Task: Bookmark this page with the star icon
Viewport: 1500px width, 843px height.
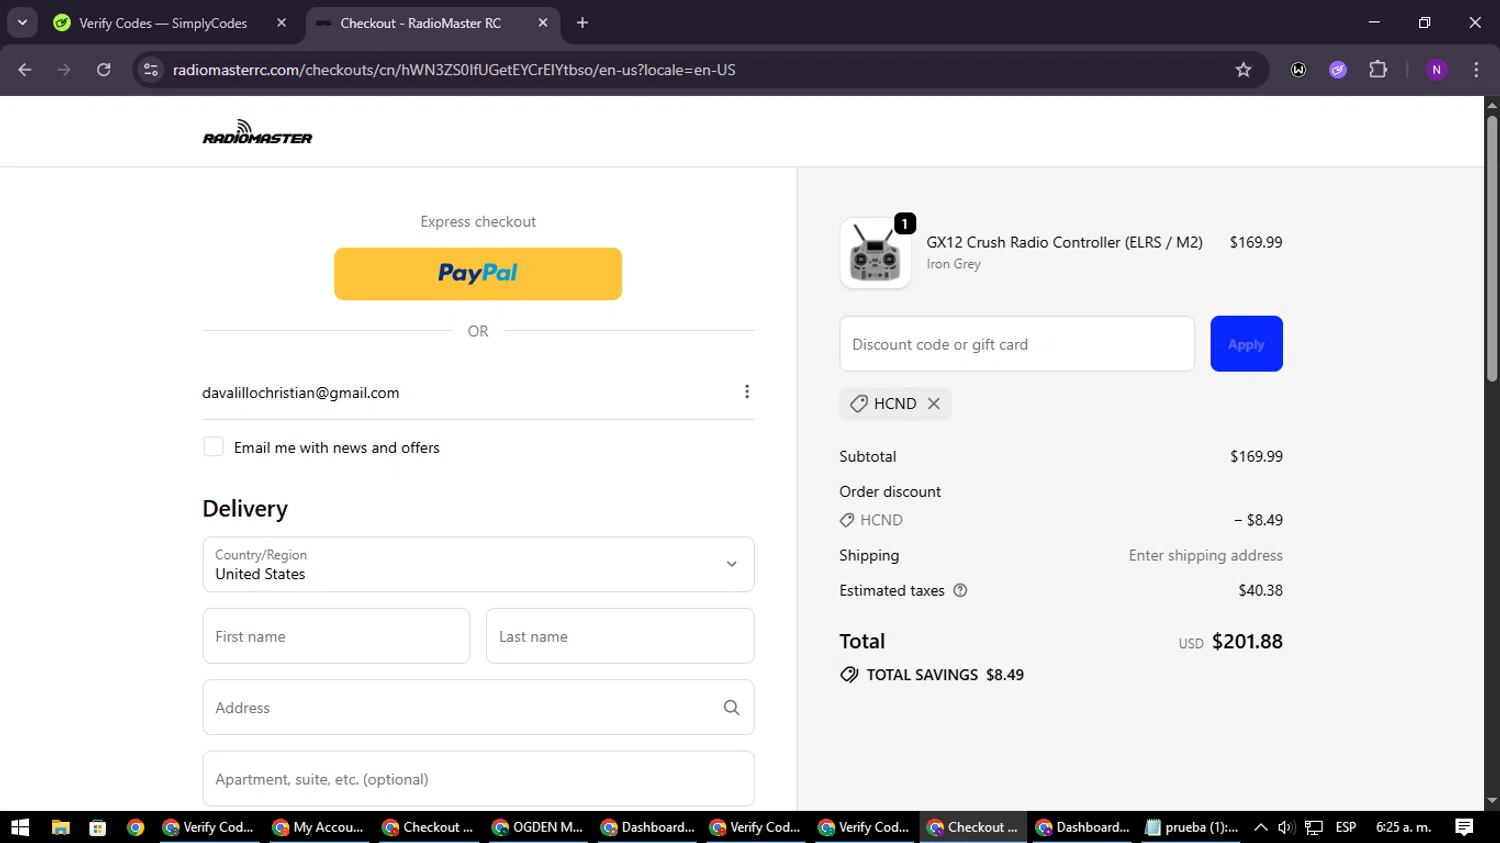Action: [x=1243, y=70]
